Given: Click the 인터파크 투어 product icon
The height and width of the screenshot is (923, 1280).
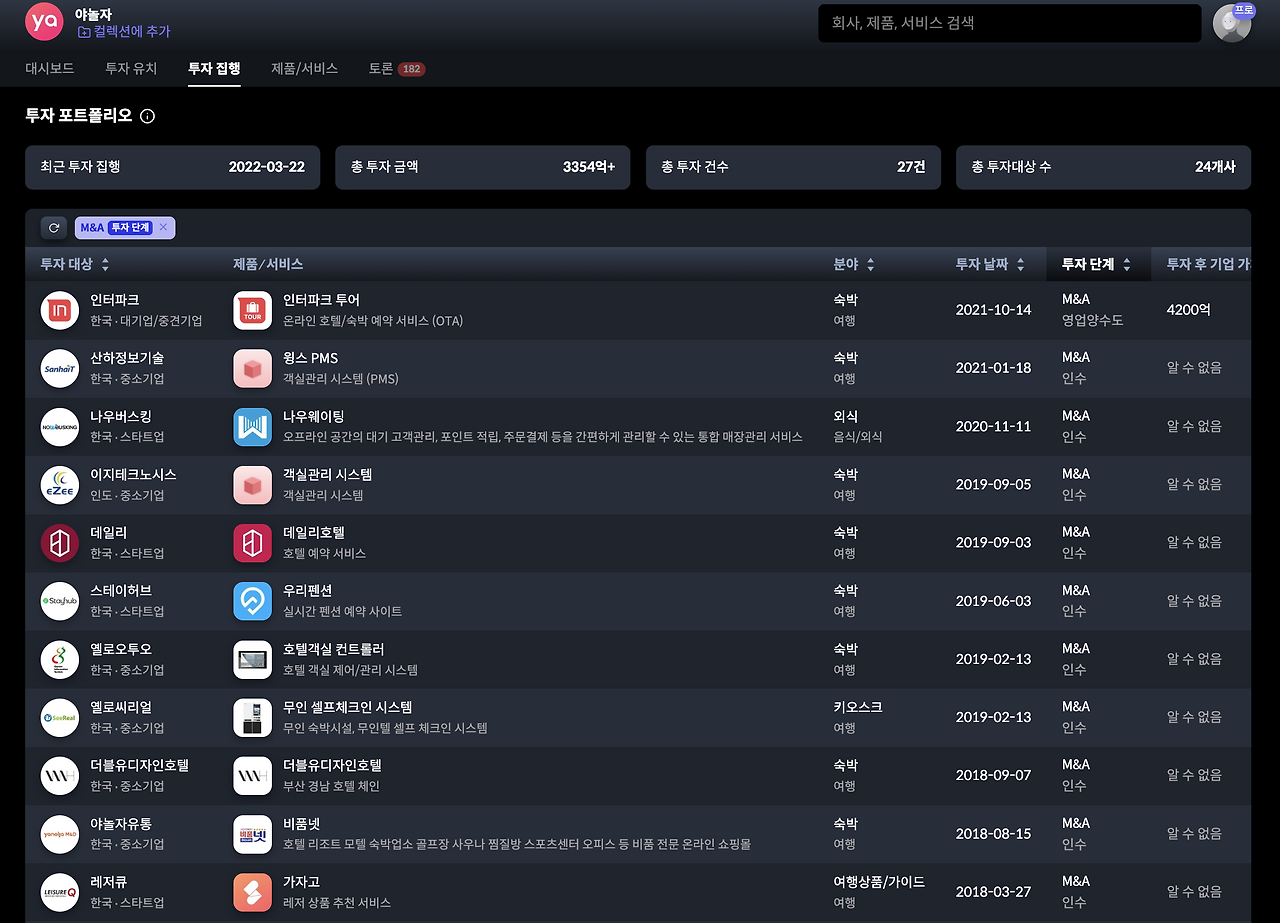Looking at the screenshot, I should [x=252, y=309].
